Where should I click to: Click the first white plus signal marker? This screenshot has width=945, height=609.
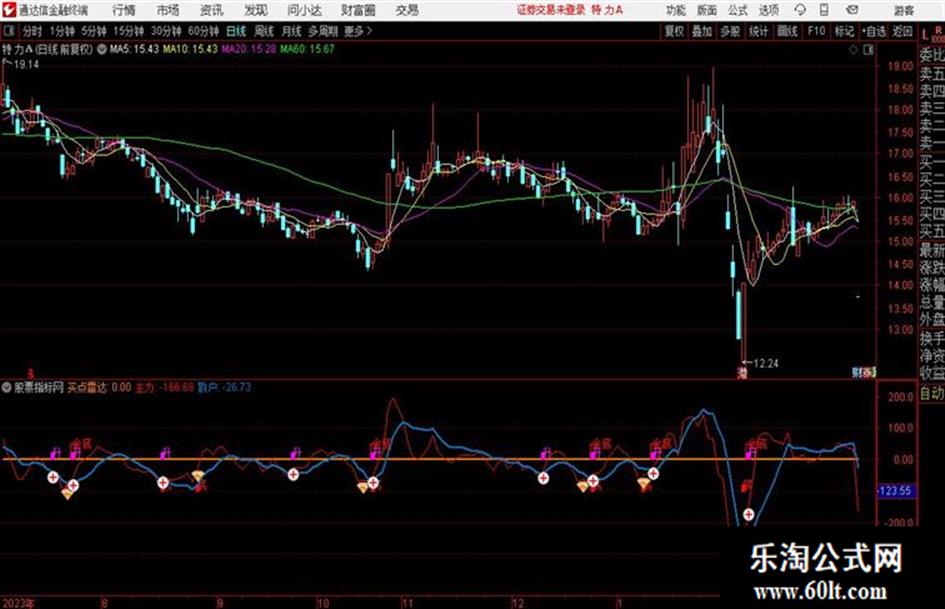click(x=53, y=478)
